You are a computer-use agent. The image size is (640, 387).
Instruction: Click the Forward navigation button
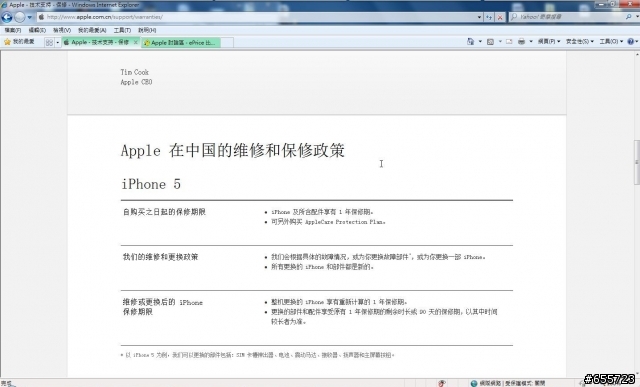20,17
